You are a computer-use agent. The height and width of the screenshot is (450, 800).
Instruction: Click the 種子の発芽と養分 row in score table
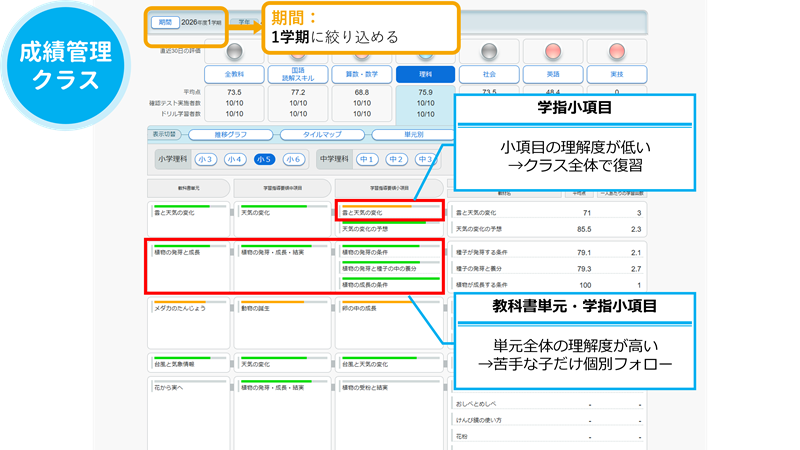pos(547,269)
